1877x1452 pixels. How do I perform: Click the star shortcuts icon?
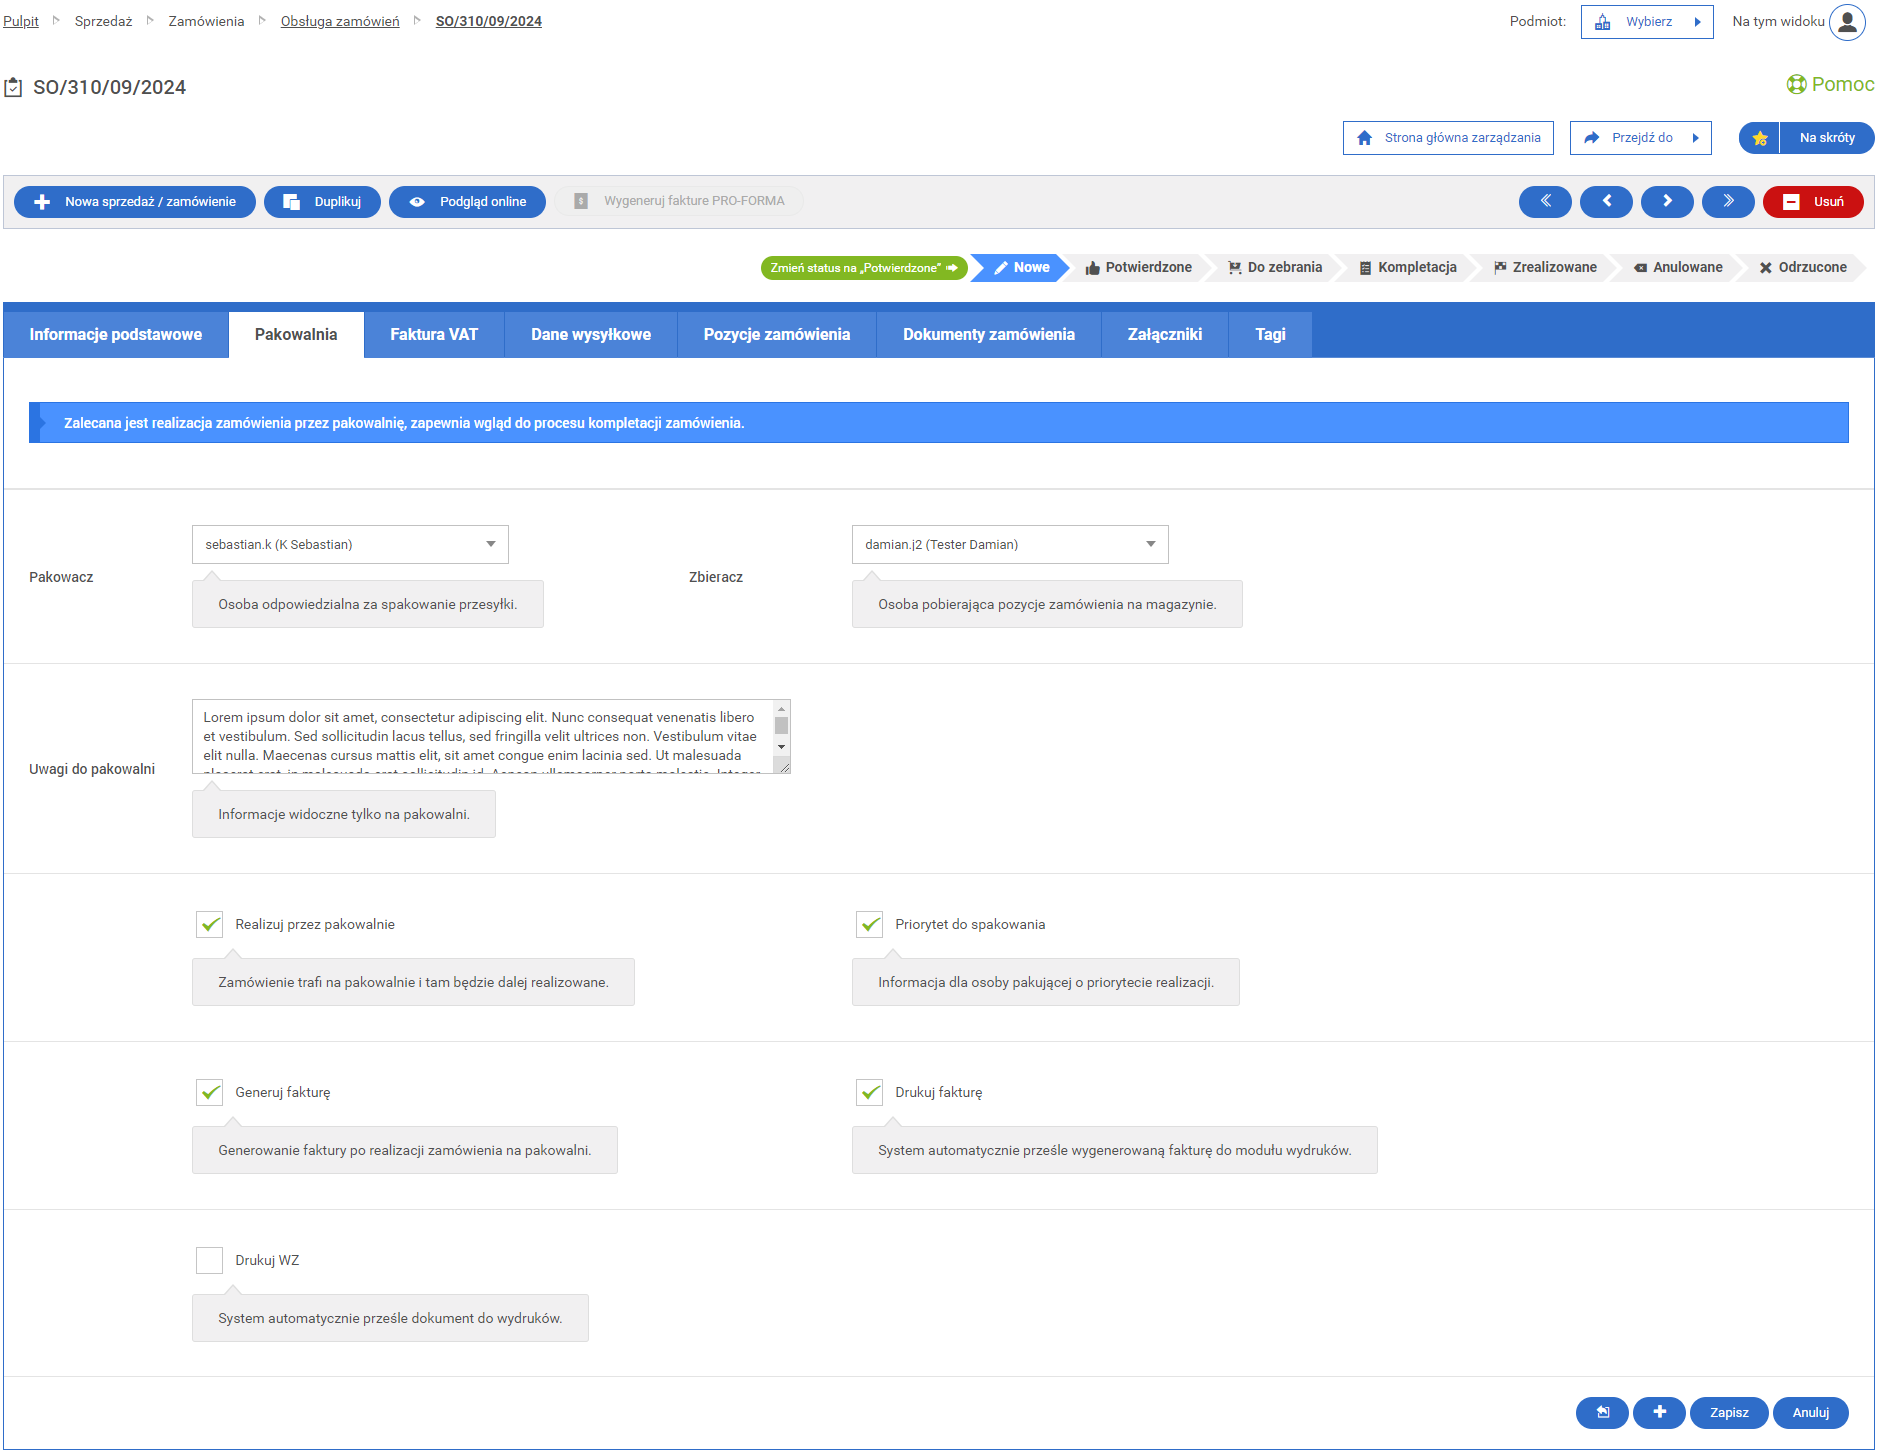click(1759, 138)
